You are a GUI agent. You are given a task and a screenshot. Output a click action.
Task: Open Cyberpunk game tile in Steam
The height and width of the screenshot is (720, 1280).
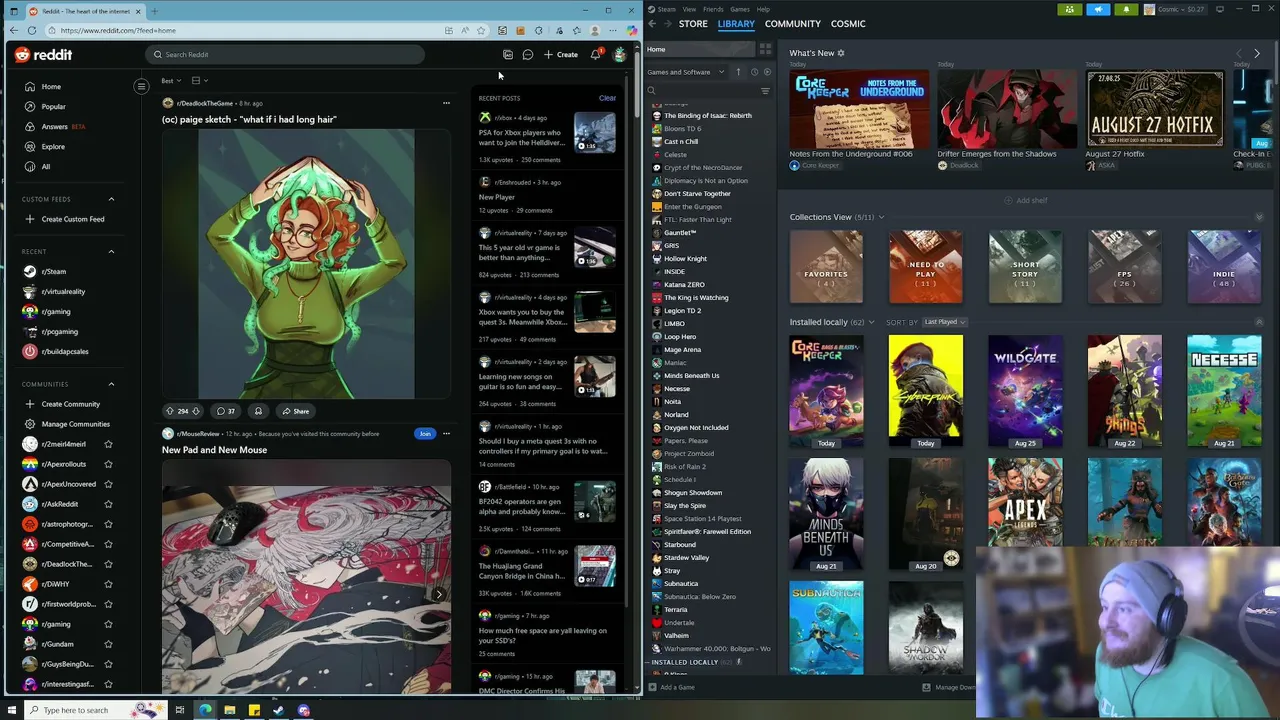(925, 391)
